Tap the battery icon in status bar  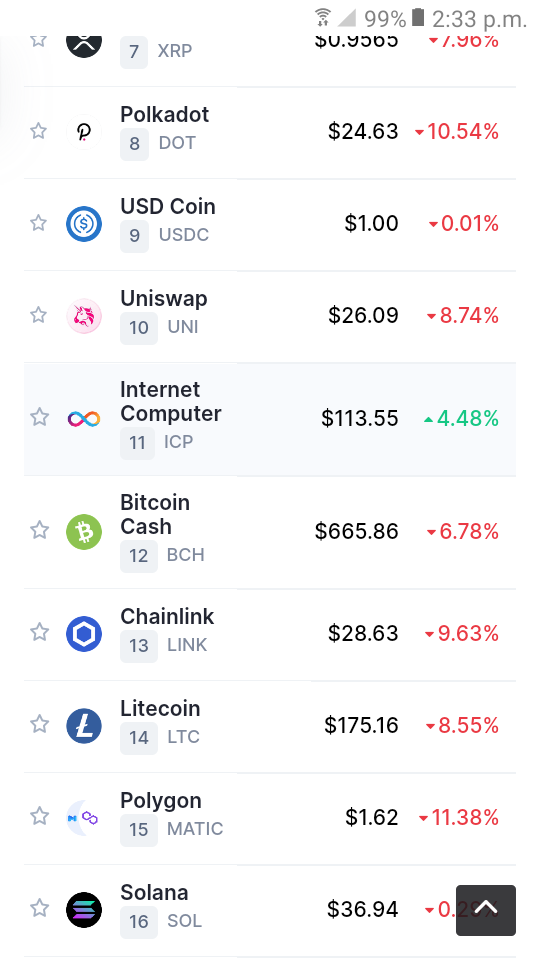pos(418,18)
